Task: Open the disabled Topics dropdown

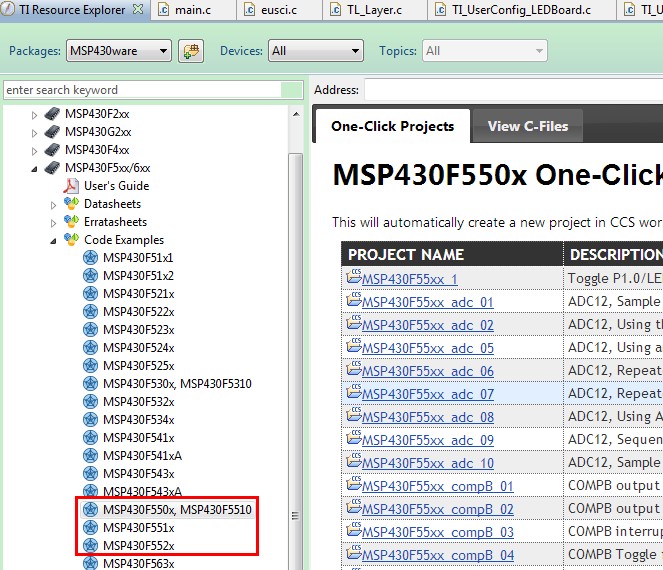Action: (x=485, y=51)
